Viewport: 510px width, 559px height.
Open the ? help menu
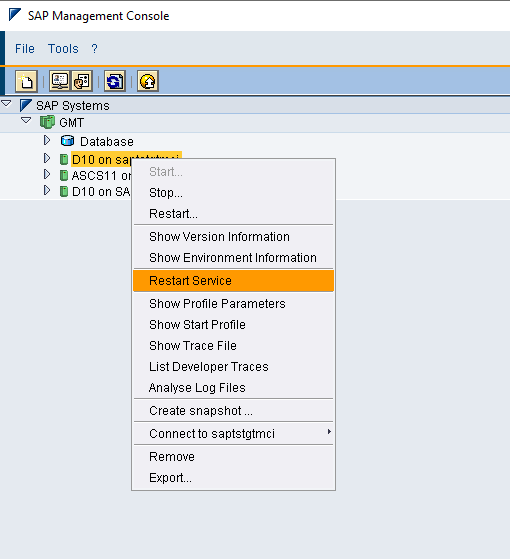coord(94,48)
